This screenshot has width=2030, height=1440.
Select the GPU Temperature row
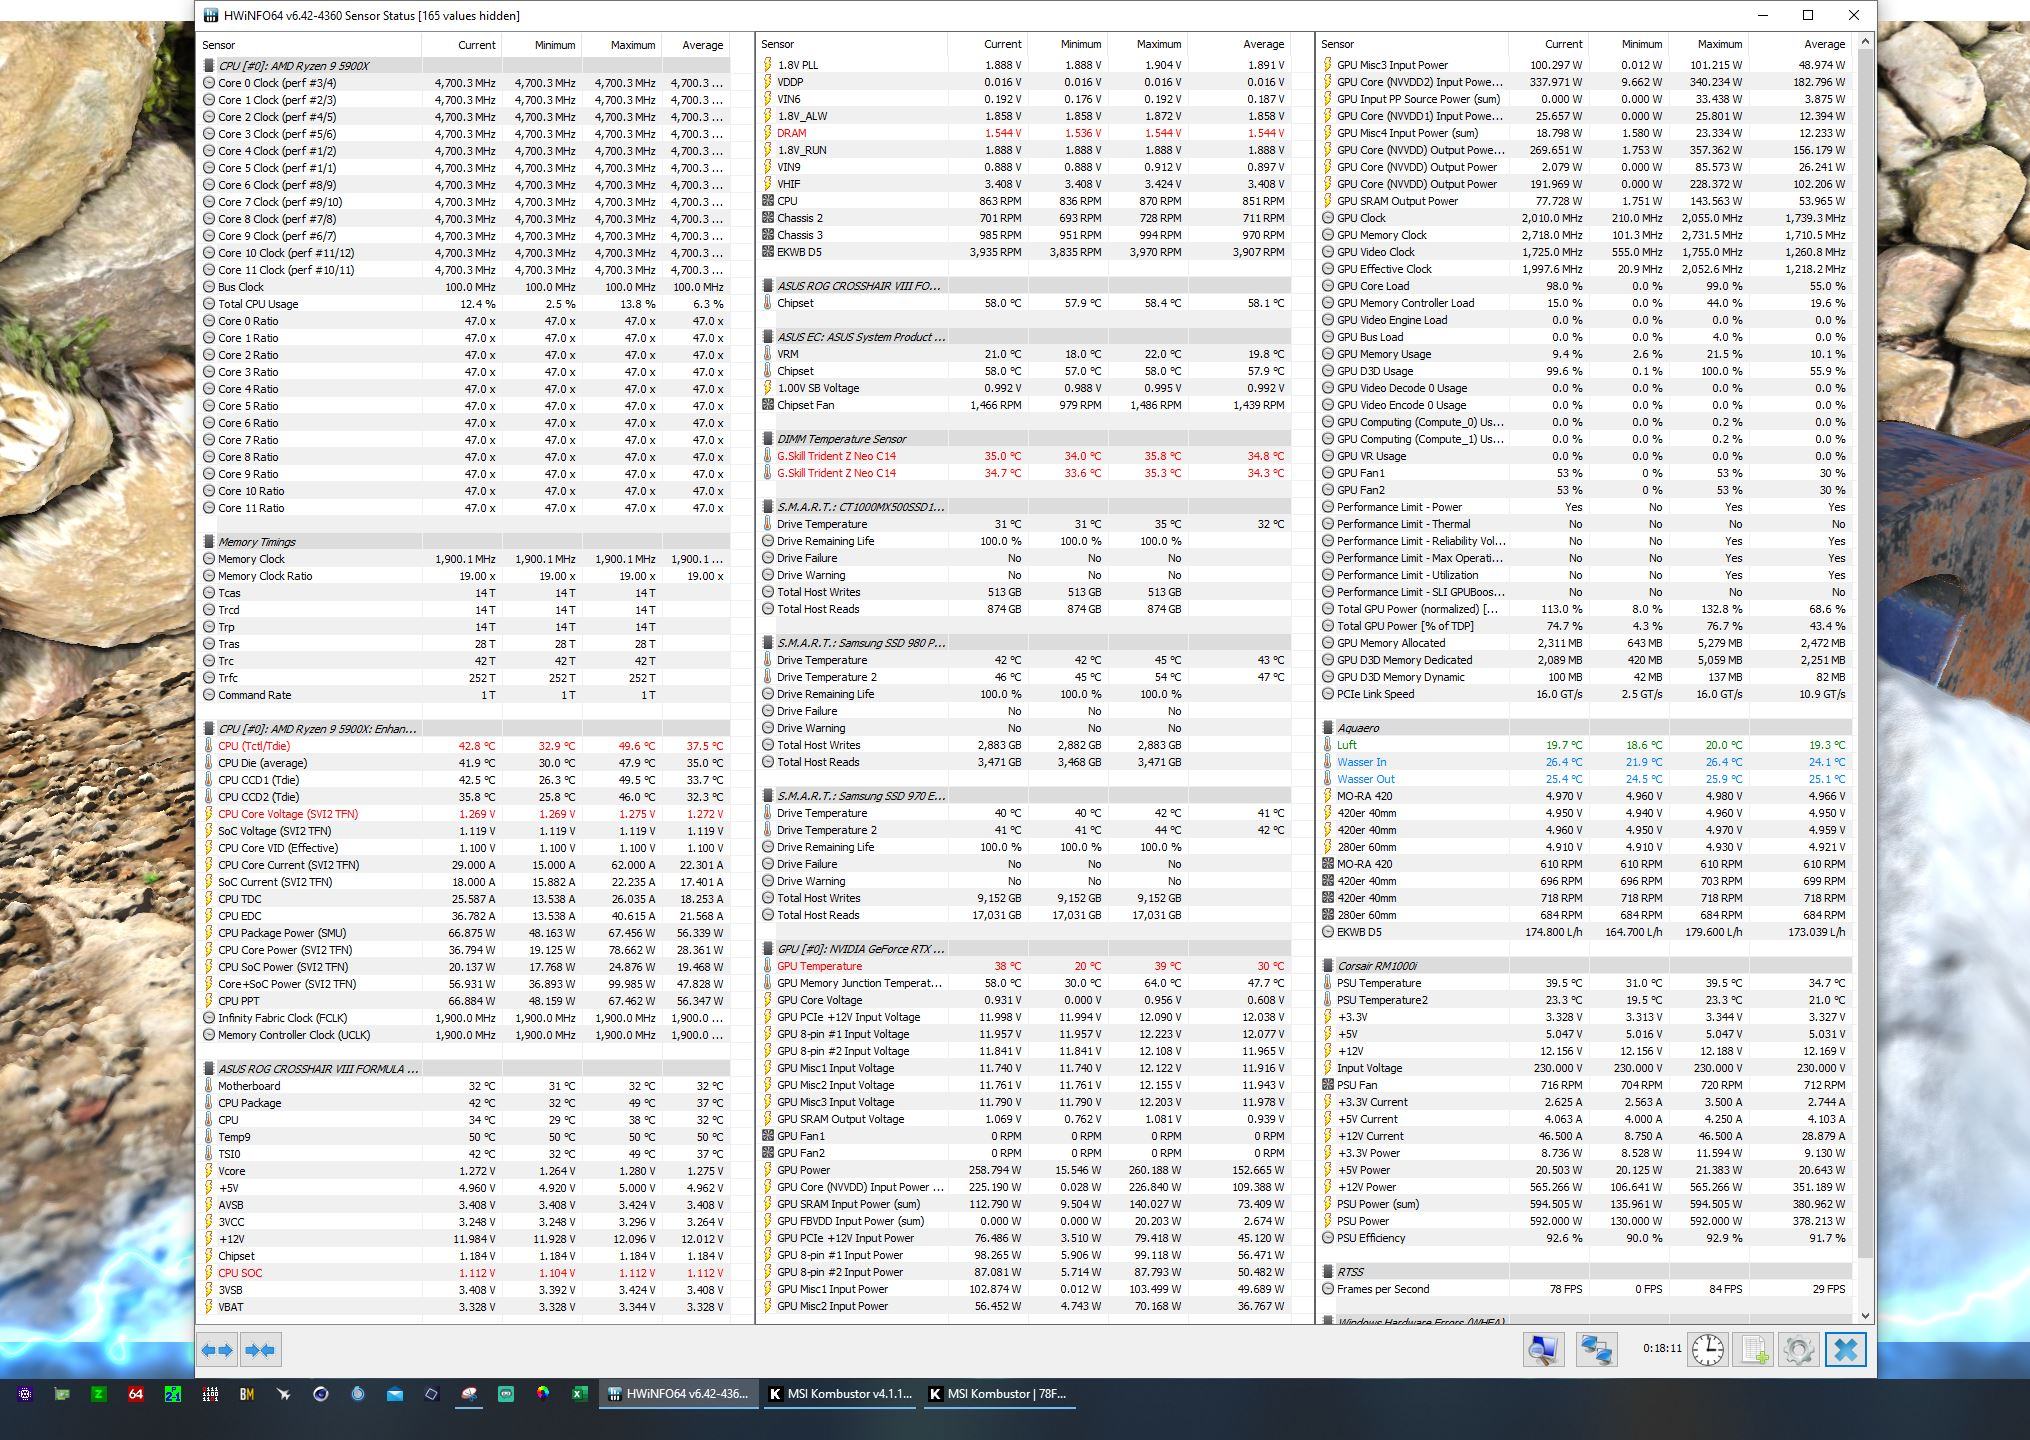tap(819, 966)
